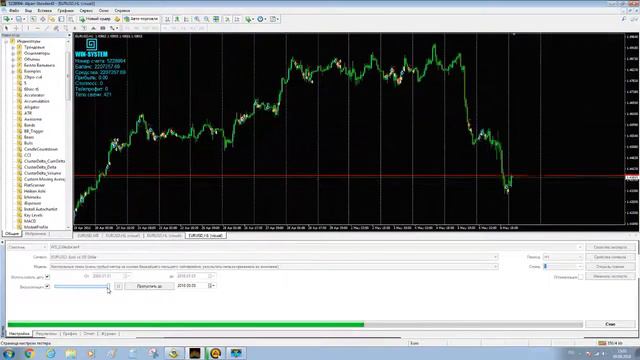Click the Zoom In magnifier icon
Viewport: 640px width, 360px height.
(197, 19)
